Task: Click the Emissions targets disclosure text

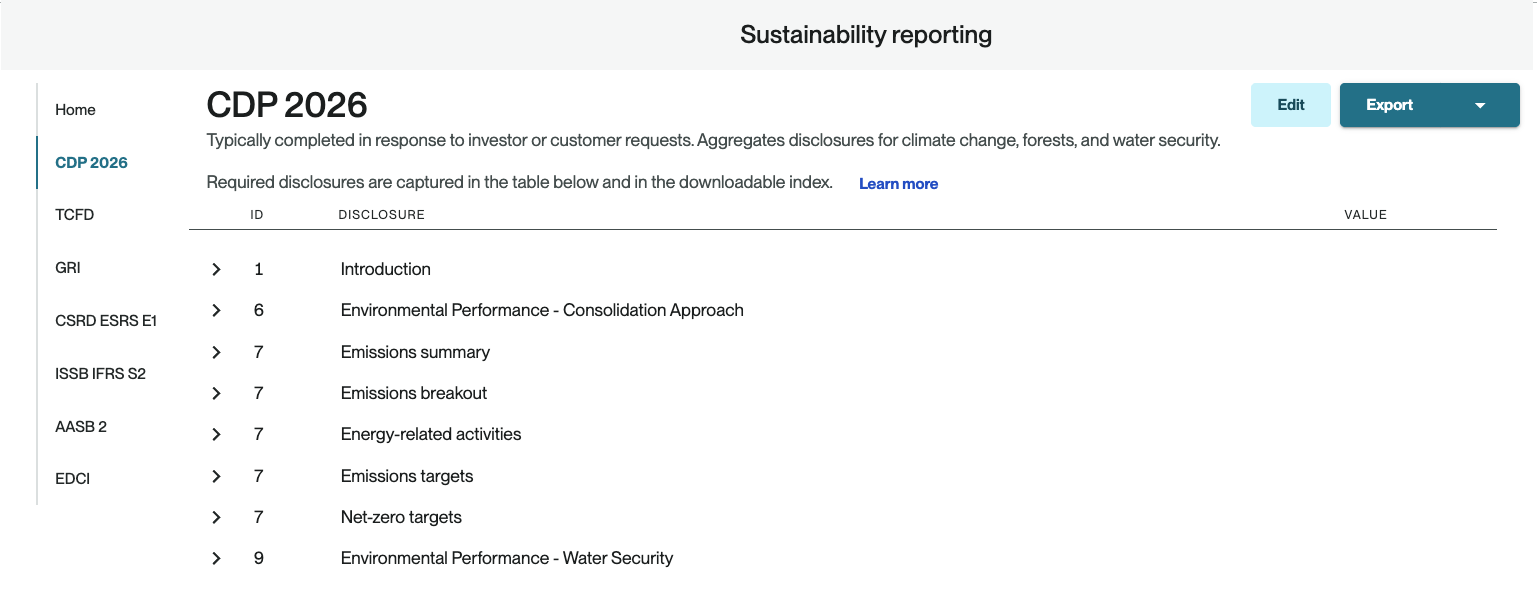Action: pos(407,476)
